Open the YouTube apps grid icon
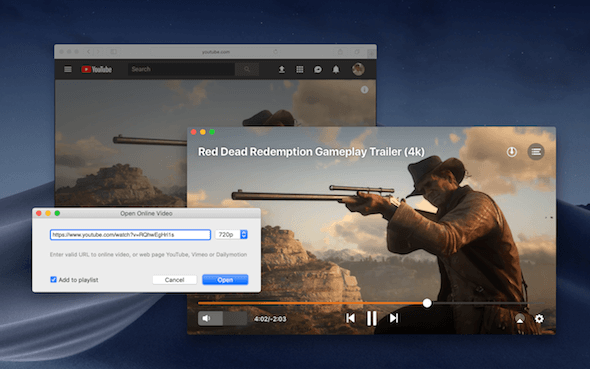The height and width of the screenshot is (369, 590). point(300,69)
